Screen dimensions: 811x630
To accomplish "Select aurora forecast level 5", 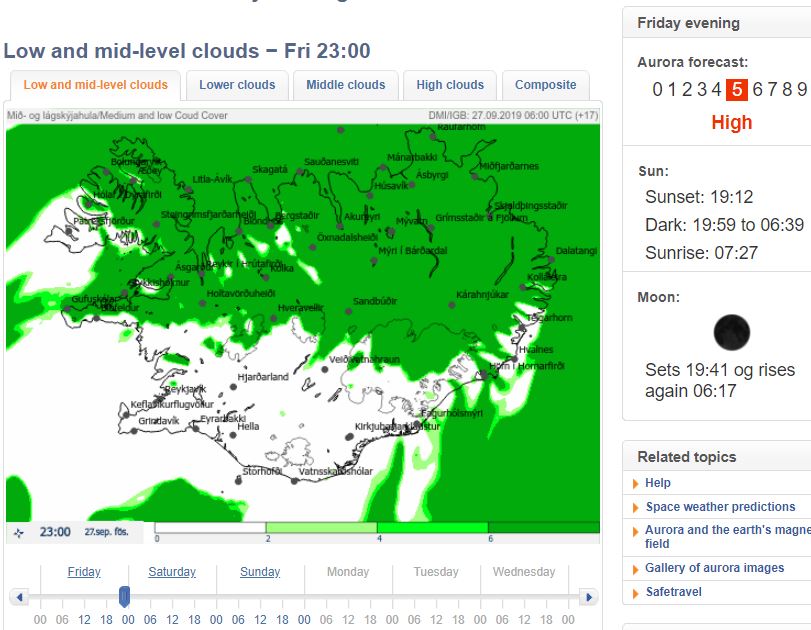I will click(x=737, y=89).
